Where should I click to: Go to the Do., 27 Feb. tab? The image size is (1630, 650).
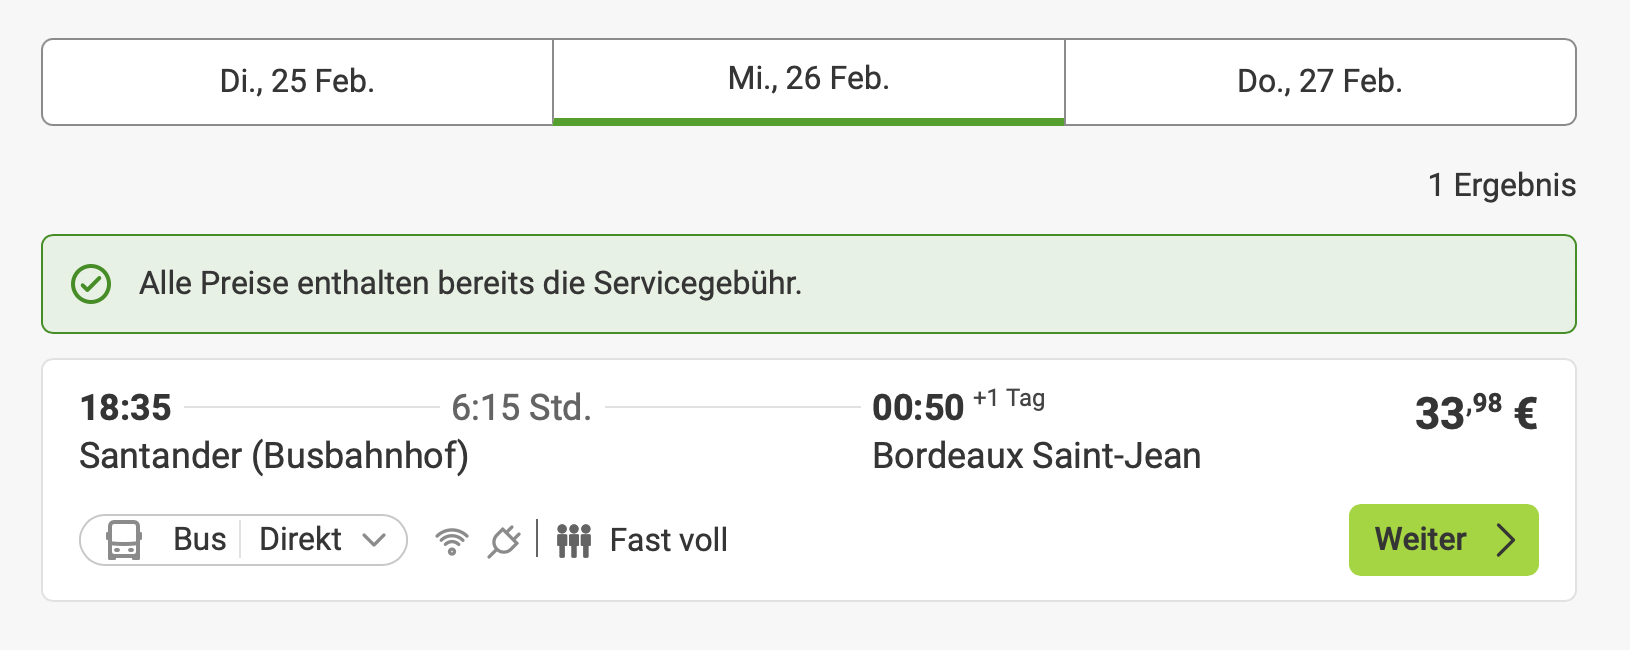(x=1320, y=82)
